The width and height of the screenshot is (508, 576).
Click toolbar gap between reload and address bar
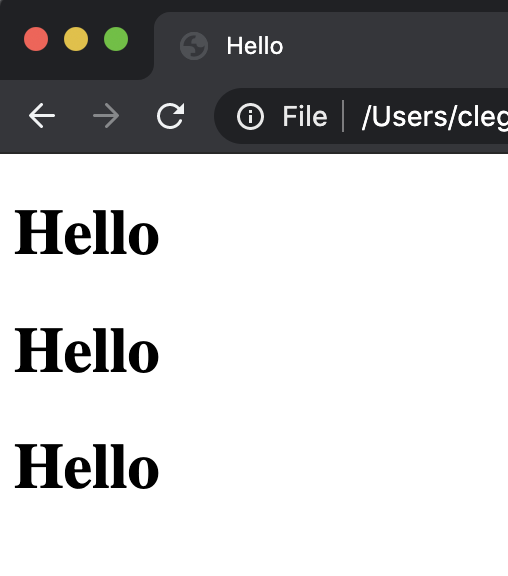coord(200,116)
